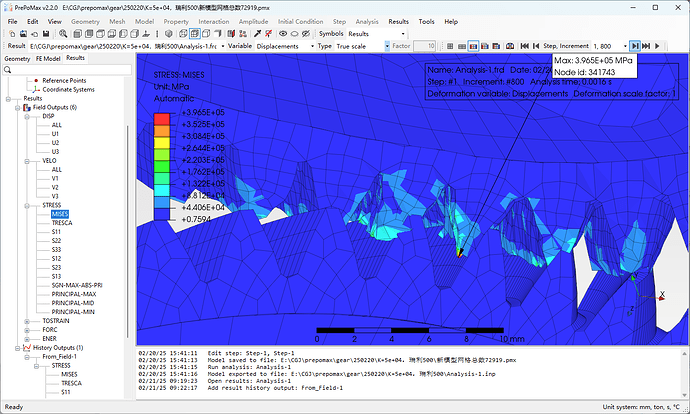Switch to the FE Model tab
Screen dimensions: 690x414
pos(48,59)
